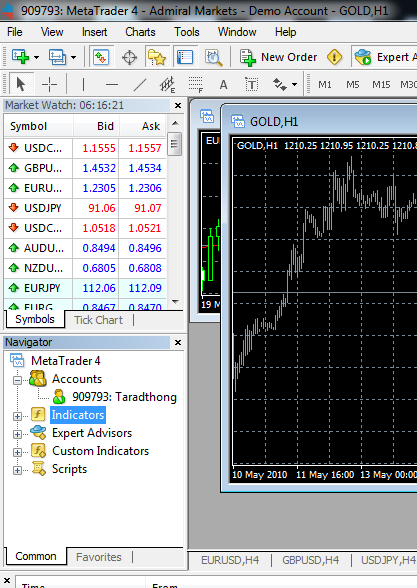Viewport: 417px width, 588px height.
Task: Toggle the Market Watch window icon
Action: pos(101,57)
